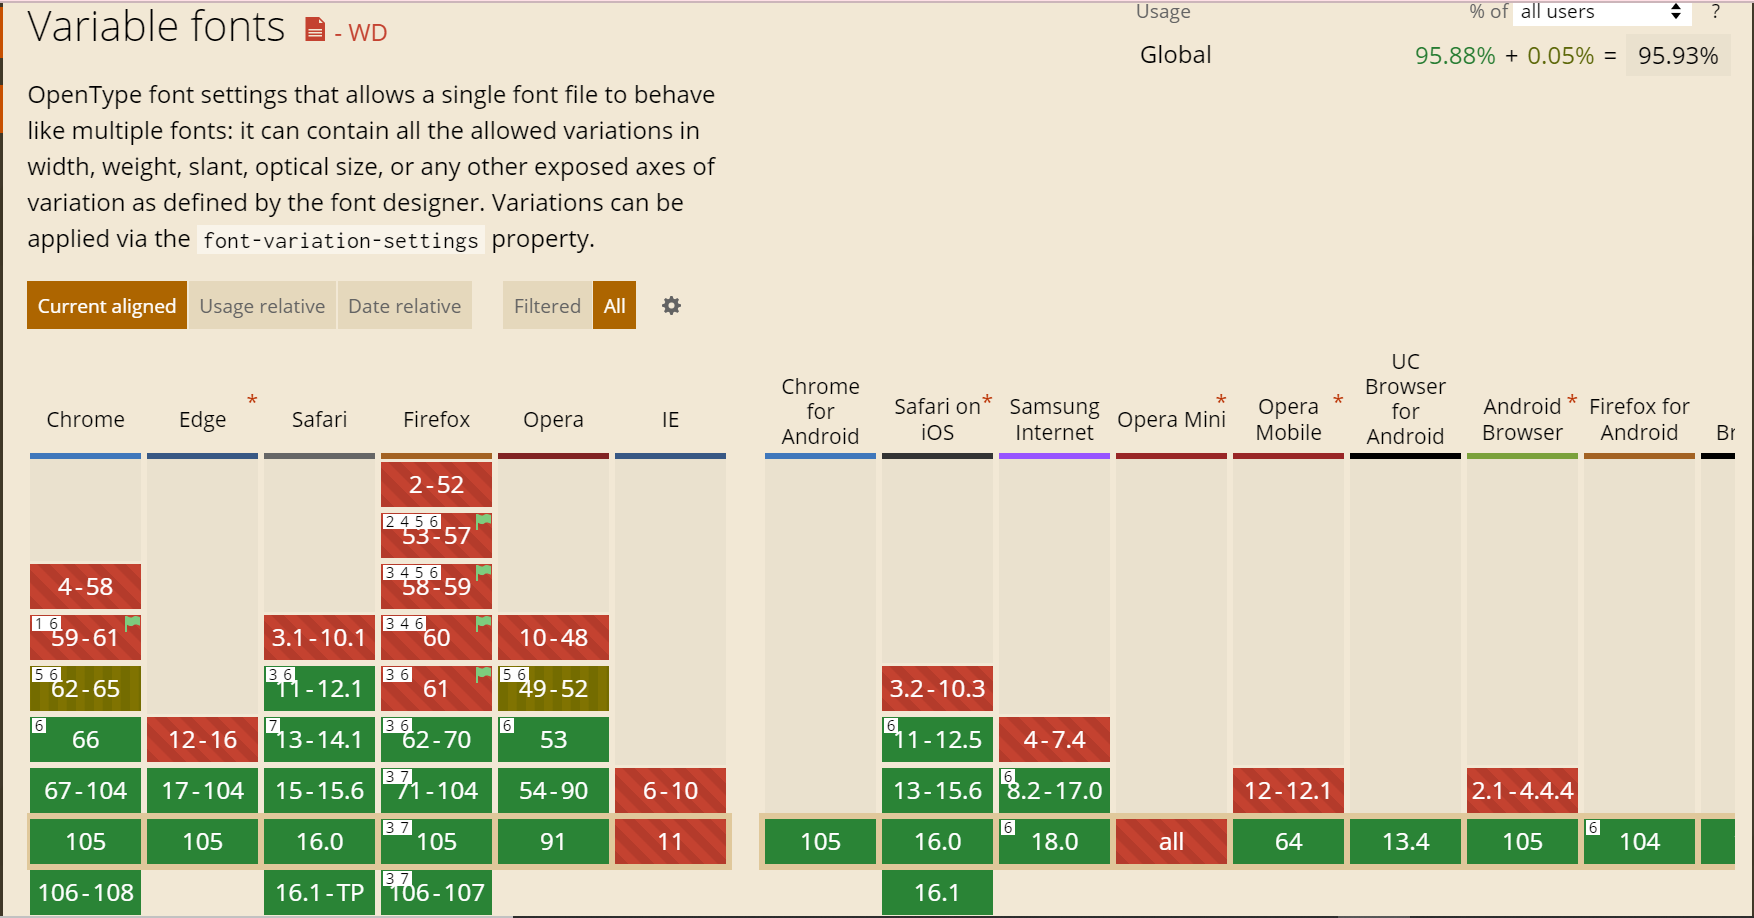
Task: Click the UC Browser for Android header
Action: tap(1406, 398)
